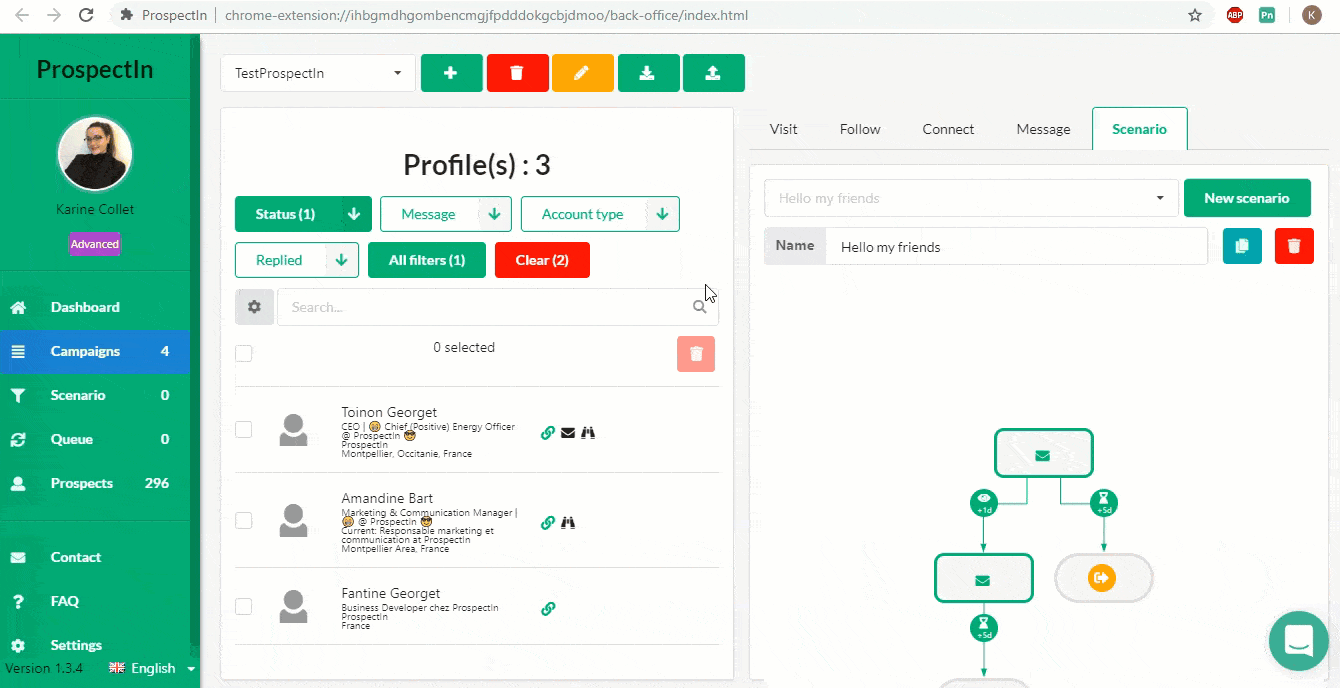Switch to the Scenario tab
The image size is (1340, 688).
(x=1139, y=129)
